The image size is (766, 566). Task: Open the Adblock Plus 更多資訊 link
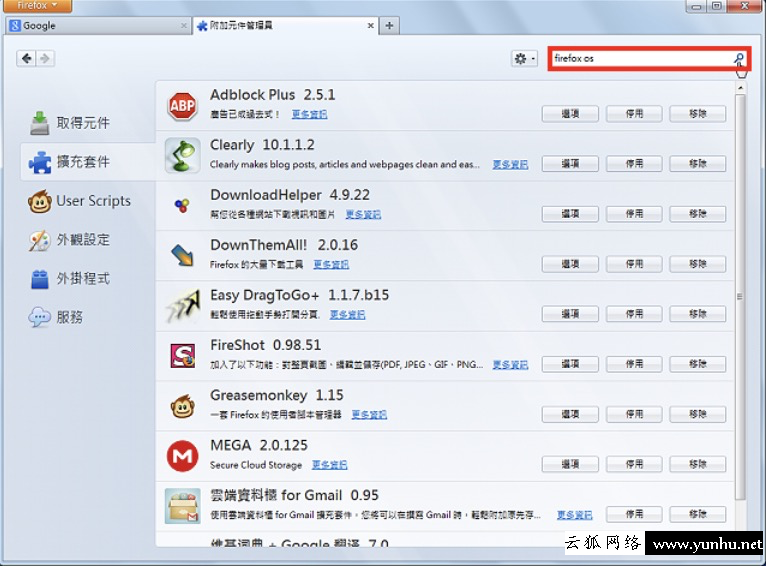click(309, 114)
